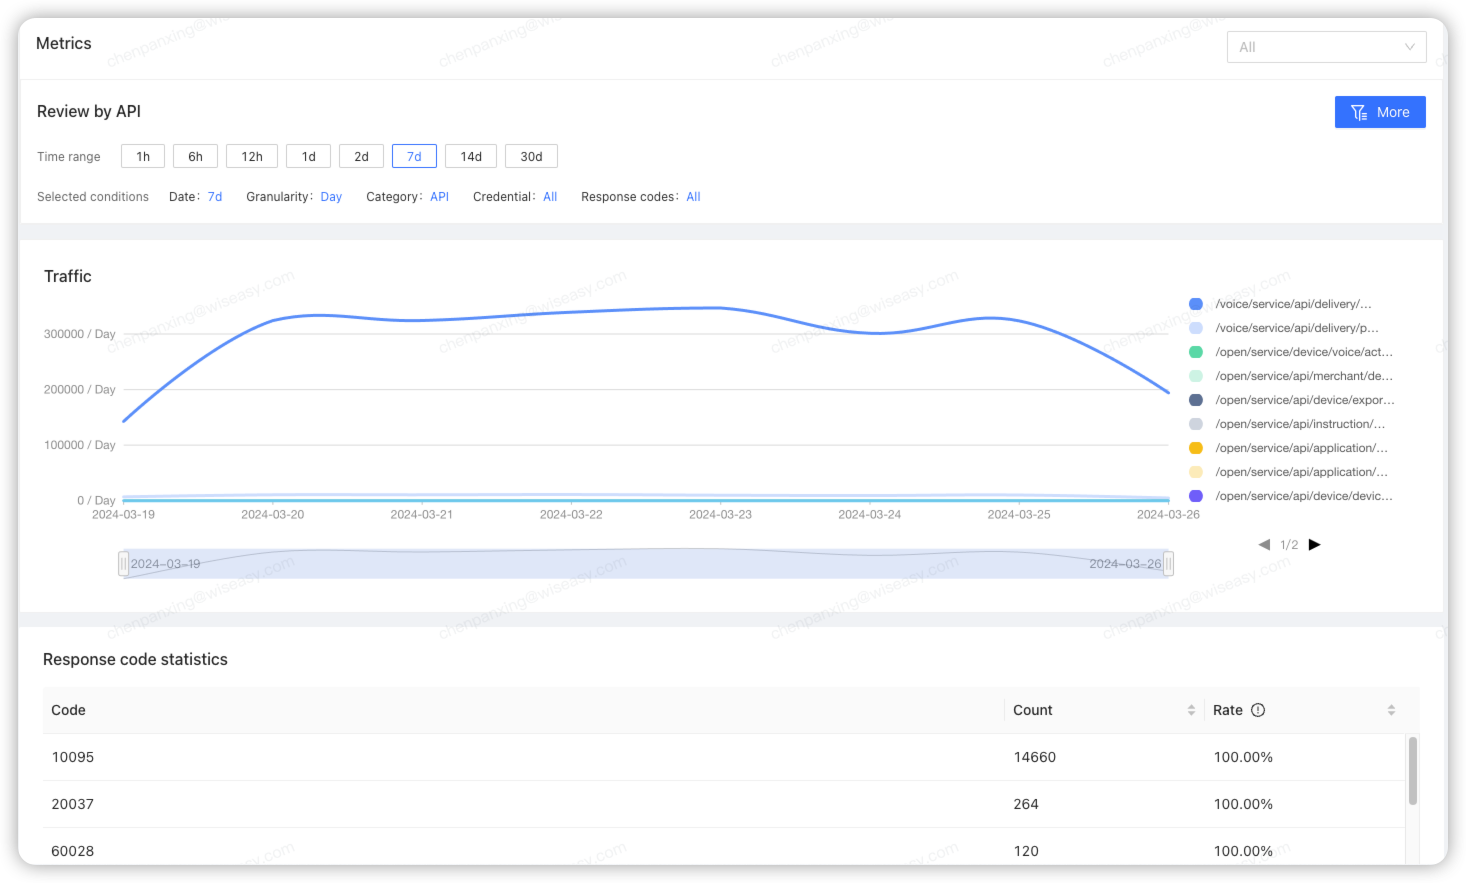The image size is (1466, 883).
Task: Toggle the /voice/service/api/delivery/p… legend series
Action: point(1283,328)
